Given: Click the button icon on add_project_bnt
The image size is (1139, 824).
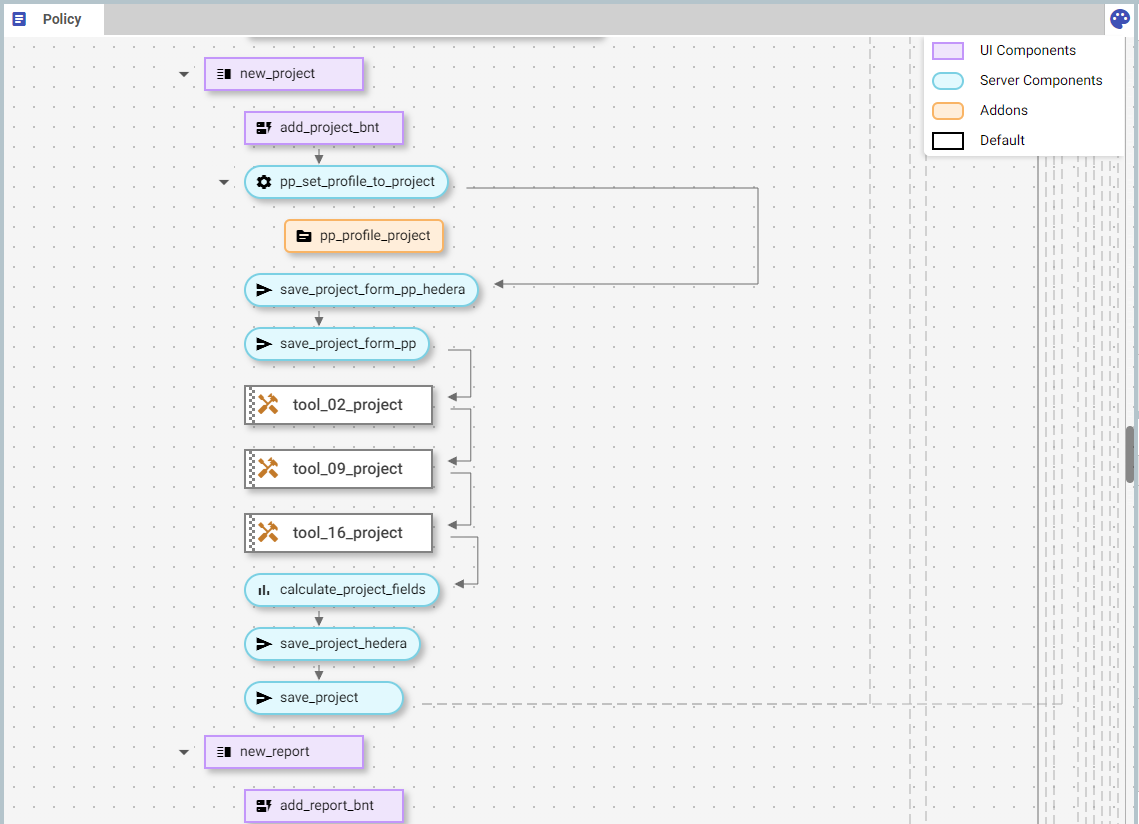Looking at the screenshot, I should (x=264, y=128).
